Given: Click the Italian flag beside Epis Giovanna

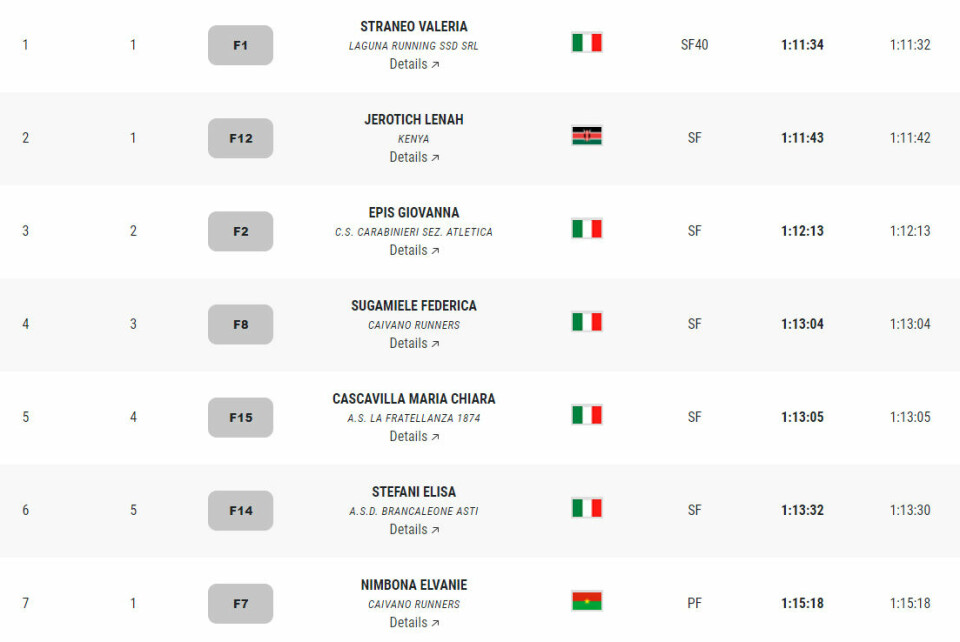Looking at the screenshot, I should (587, 229).
